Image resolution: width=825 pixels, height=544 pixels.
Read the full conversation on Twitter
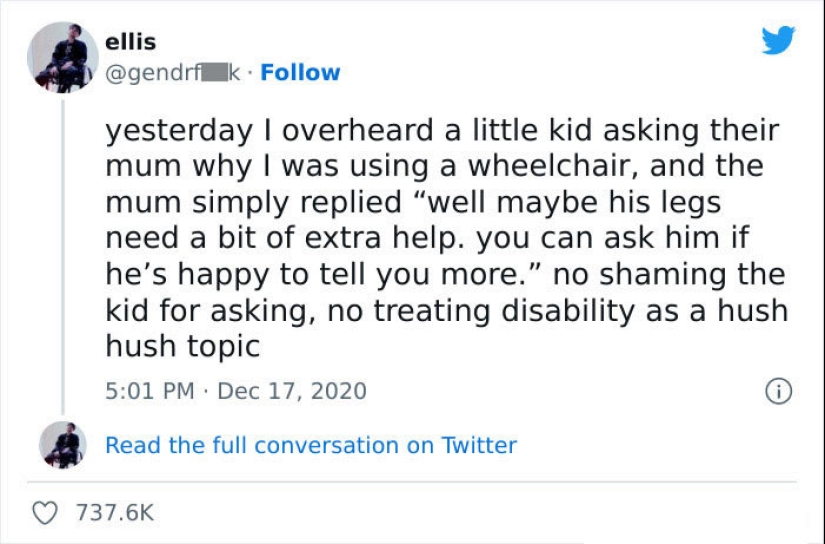tap(311, 445)
